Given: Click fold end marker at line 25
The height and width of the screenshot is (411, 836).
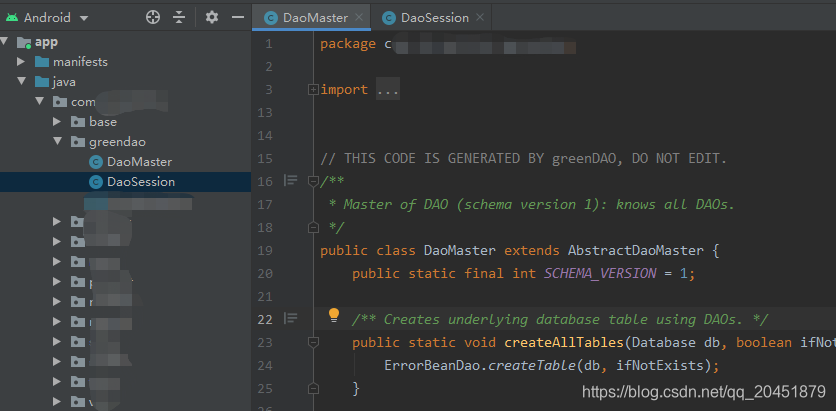Looking at the screenshot, I should pos(314,388).
